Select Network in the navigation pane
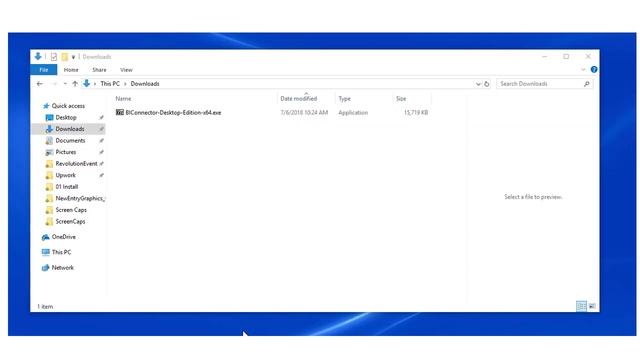640x360 pixels. click(x=62, y=268)
